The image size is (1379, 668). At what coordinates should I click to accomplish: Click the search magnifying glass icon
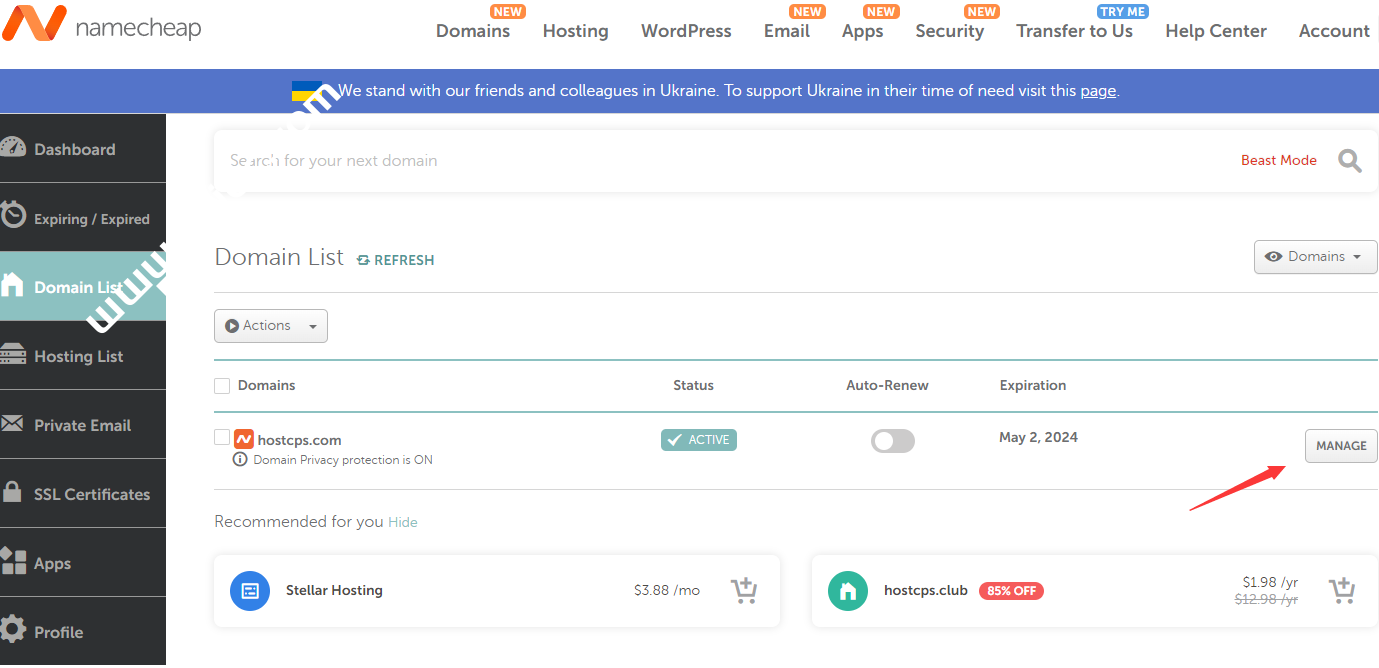[x=1349, y=160]
